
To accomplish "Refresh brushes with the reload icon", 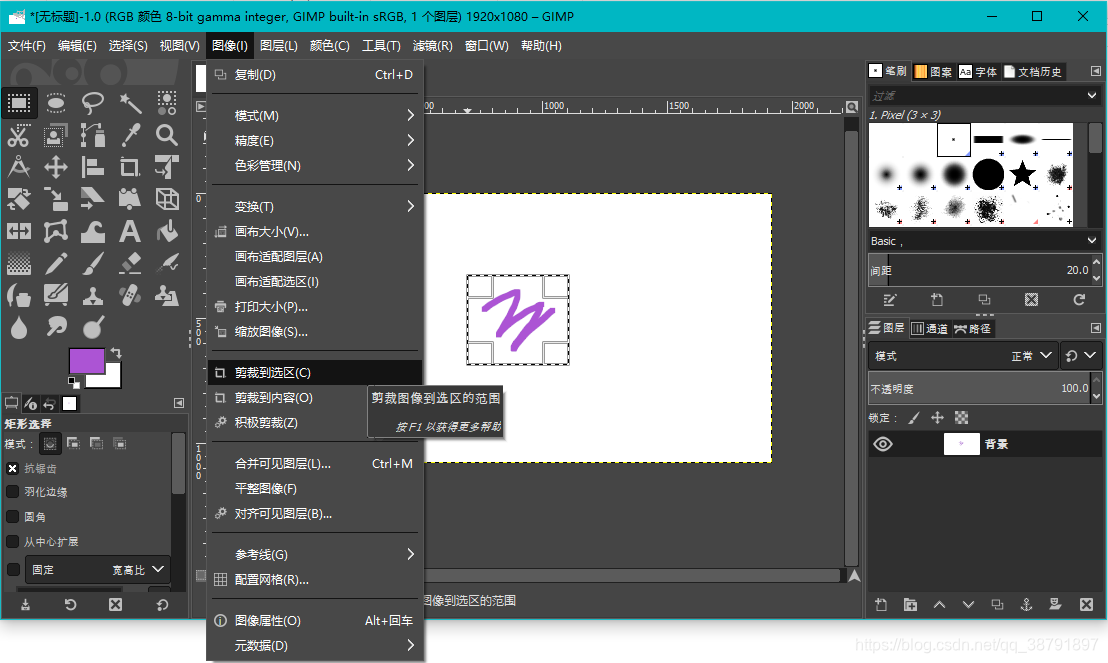I will click(x=1079, y=300).
